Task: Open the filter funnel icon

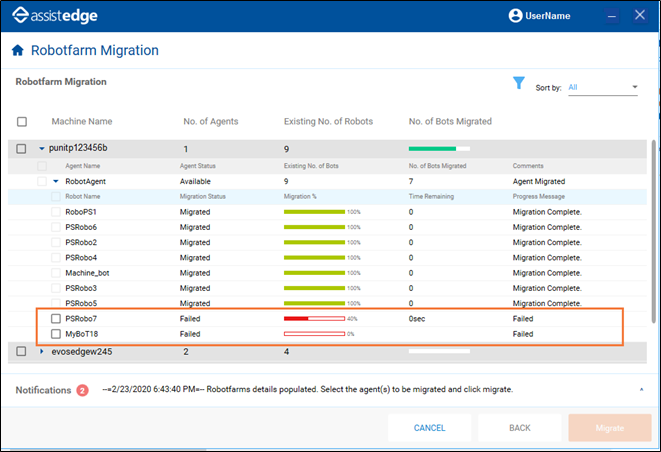Action: pos(518,84)
